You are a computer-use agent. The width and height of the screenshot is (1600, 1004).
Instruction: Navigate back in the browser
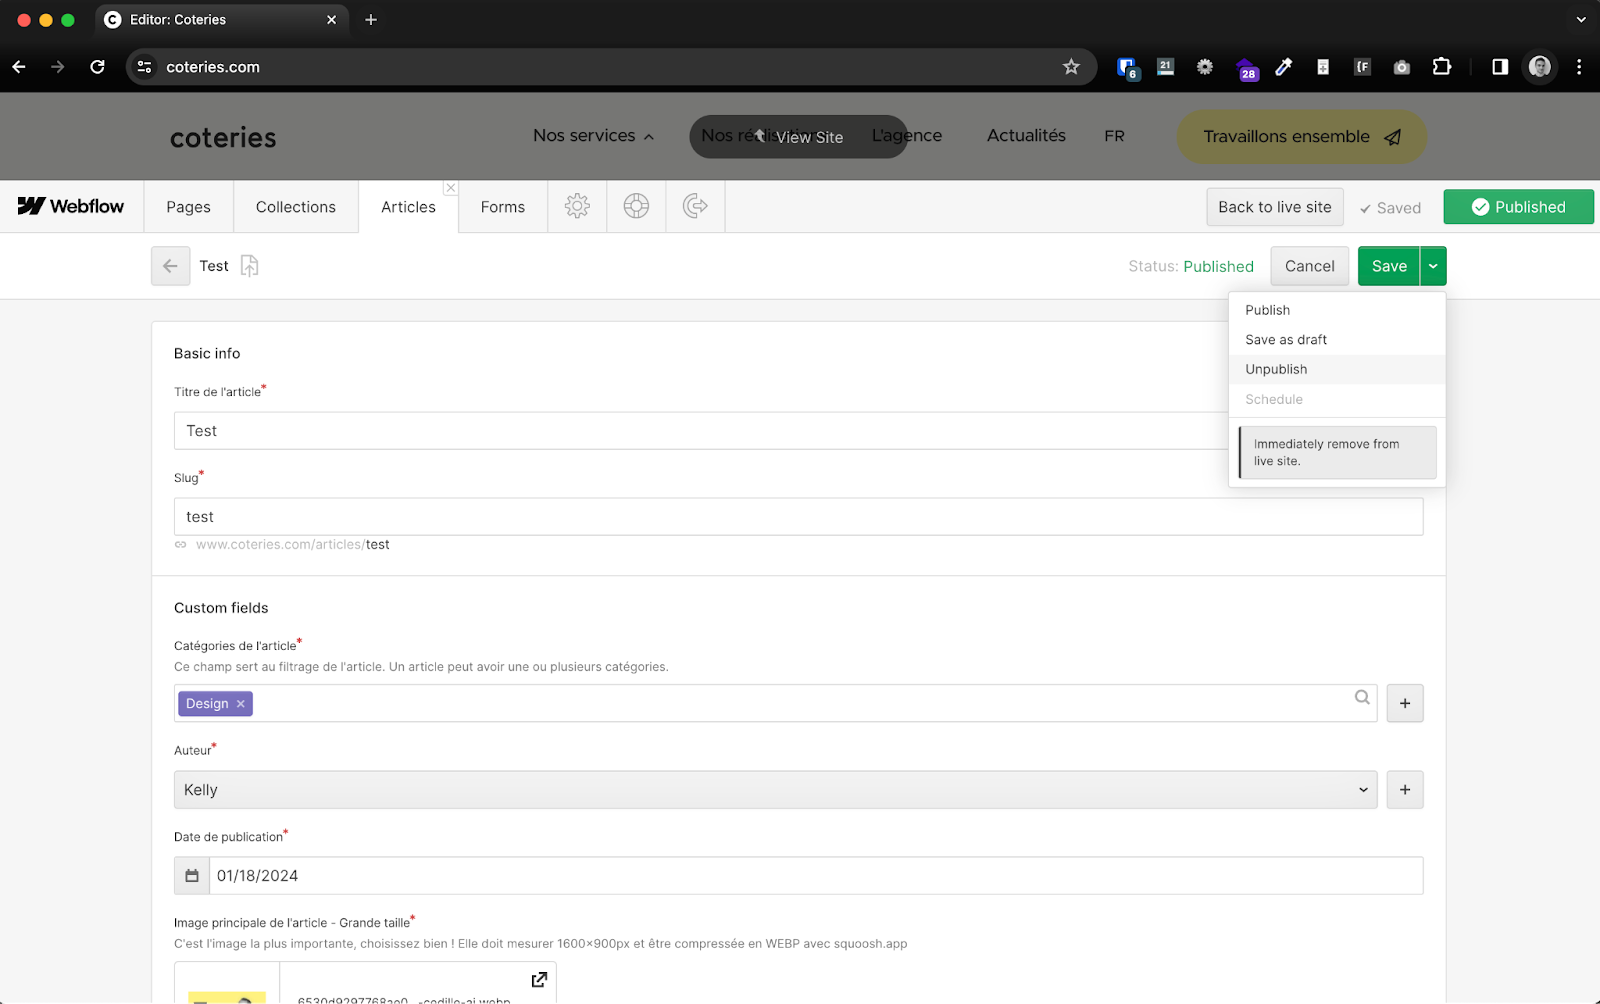19,67
